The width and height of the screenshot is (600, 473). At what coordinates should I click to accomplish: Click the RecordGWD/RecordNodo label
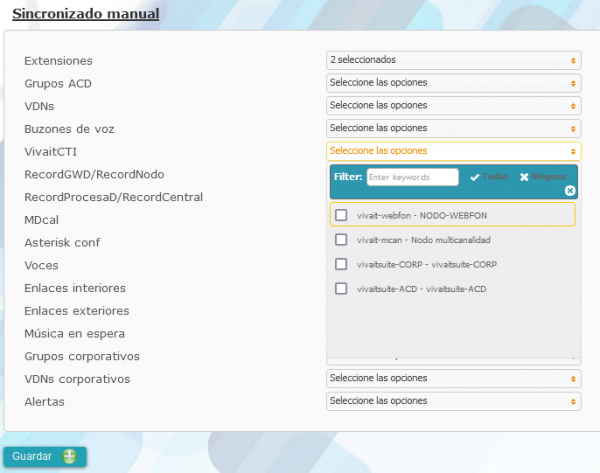94,175
